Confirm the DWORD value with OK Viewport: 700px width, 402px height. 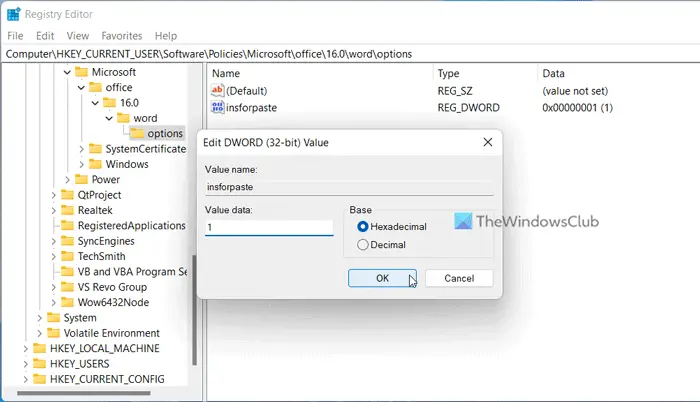pos(382,278)
